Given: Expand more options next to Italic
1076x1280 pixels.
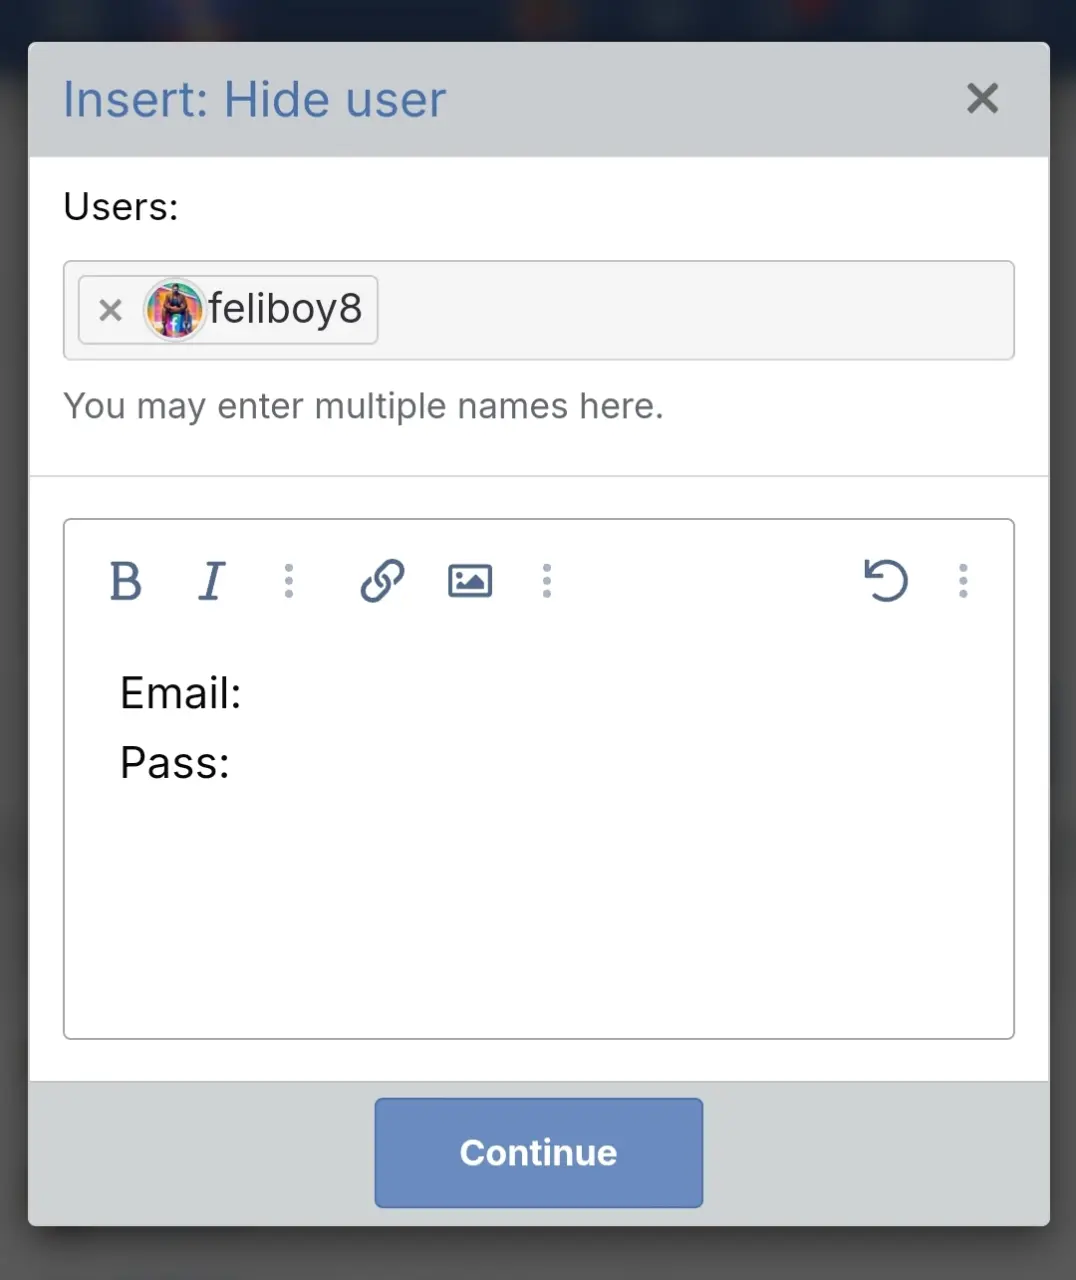Looking at the screenshot, I should click(289, 581).
